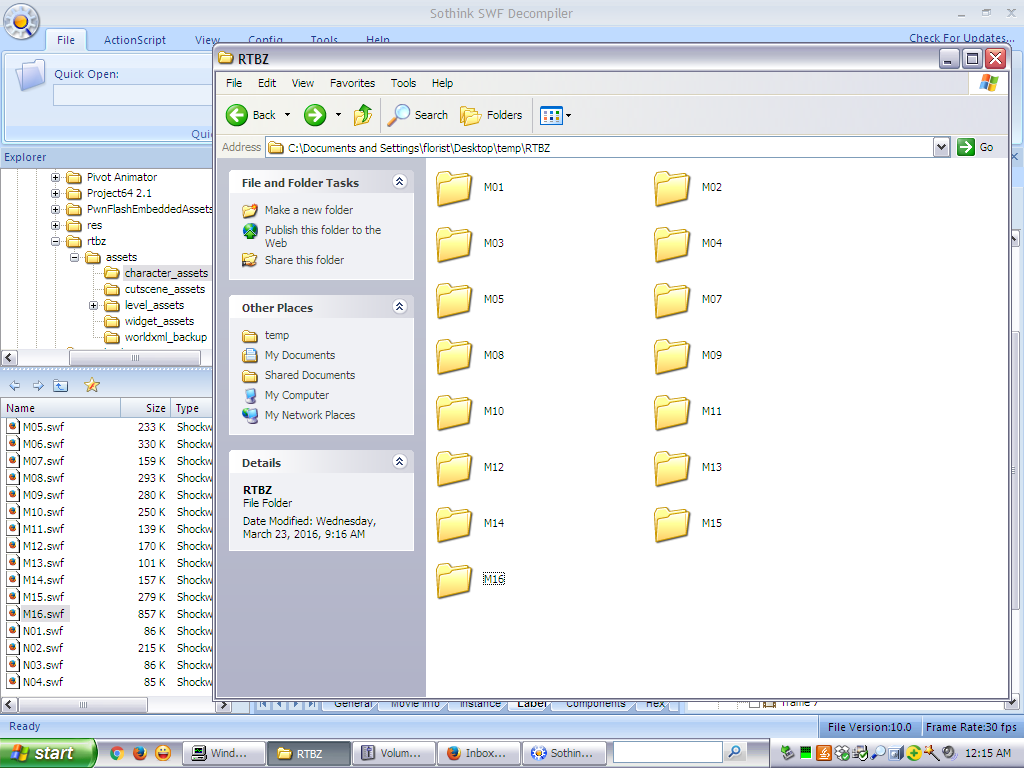This screenshot has width=1024, height=768.
Task: Open temp in Other Places
Action: (x=276, y=335)
